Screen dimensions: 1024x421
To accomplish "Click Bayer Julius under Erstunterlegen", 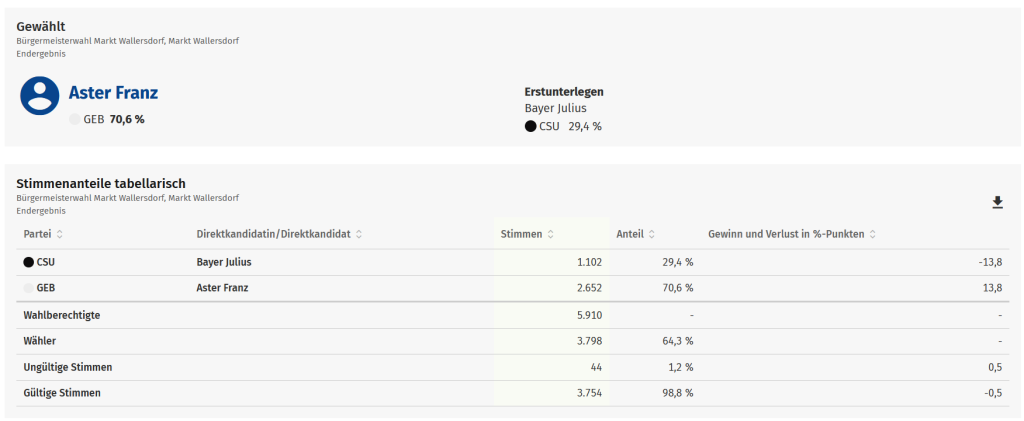I will (x=556, y=108).
